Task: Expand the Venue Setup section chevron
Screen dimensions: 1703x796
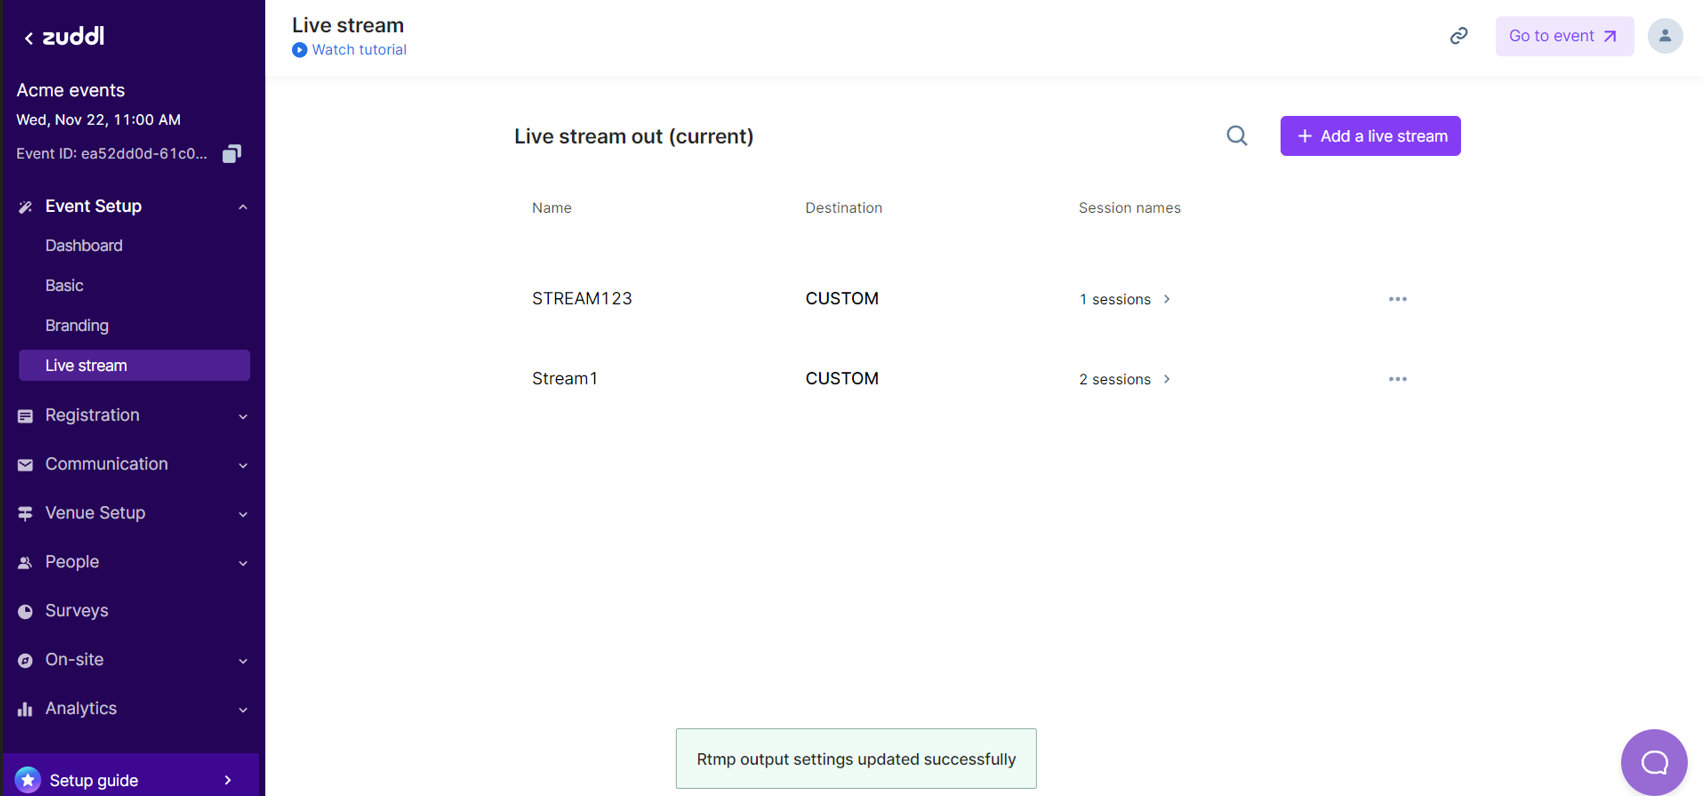Action: (x=243, y=514)
